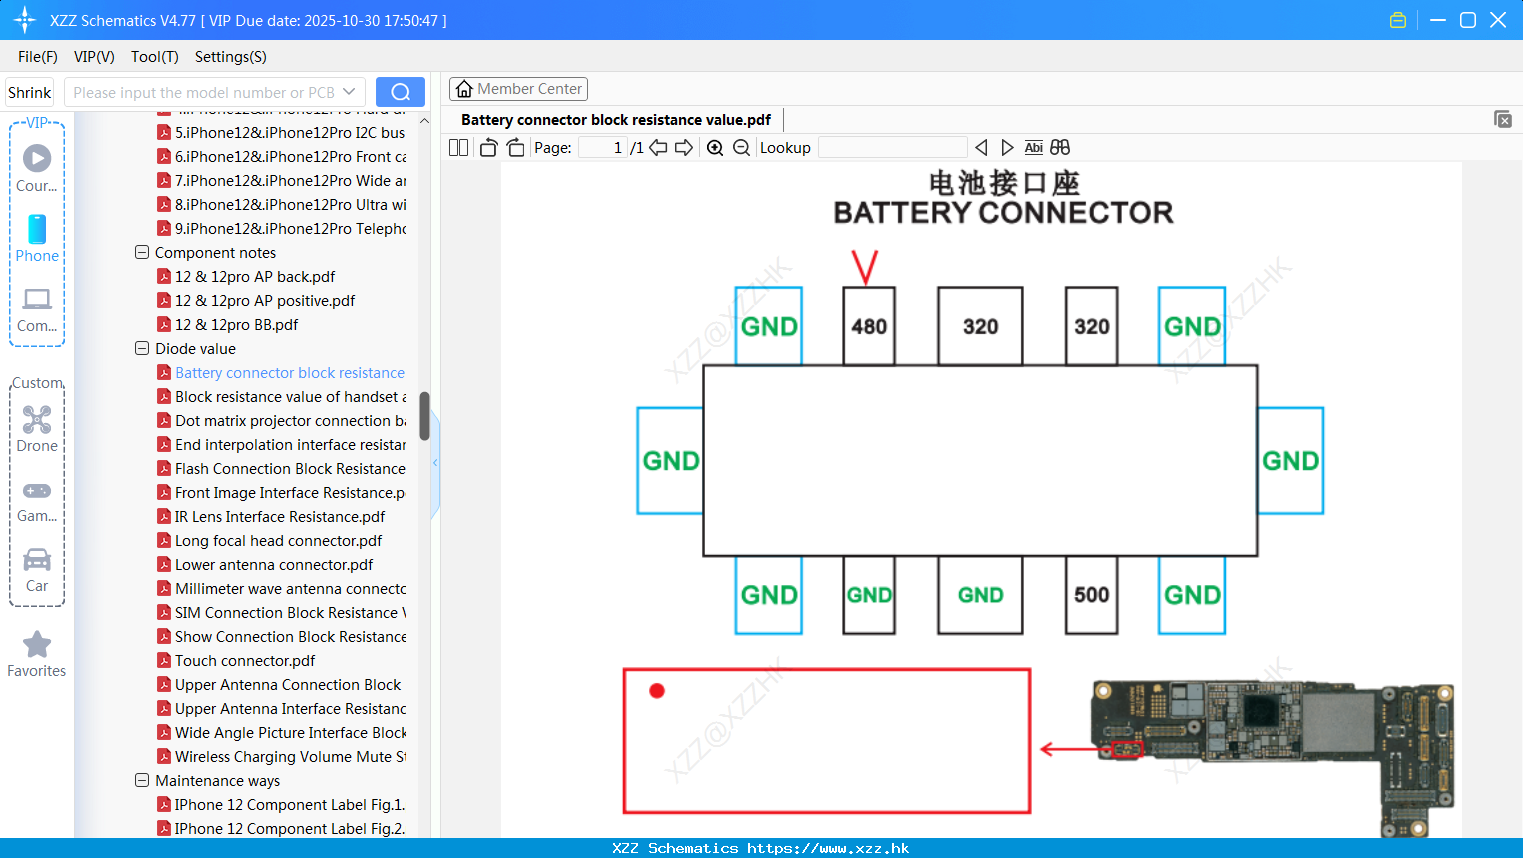The height and width of the screenshot is (858, 1523).
Task: Collapse the Component notes tree group
Action: click(142, 252)
